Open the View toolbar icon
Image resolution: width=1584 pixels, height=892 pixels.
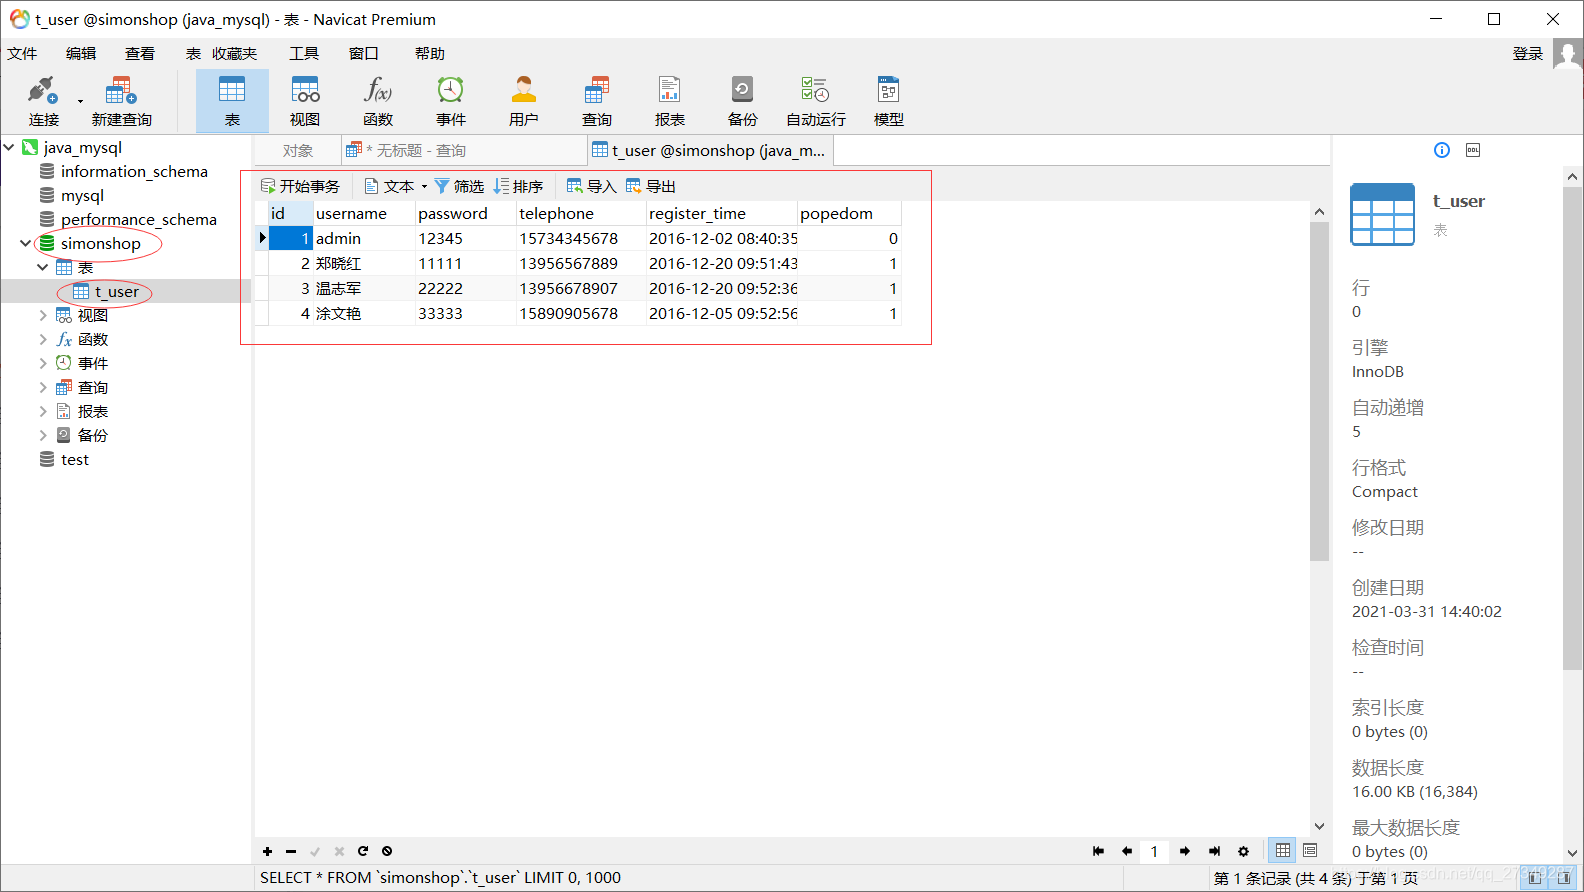point(305,101)
